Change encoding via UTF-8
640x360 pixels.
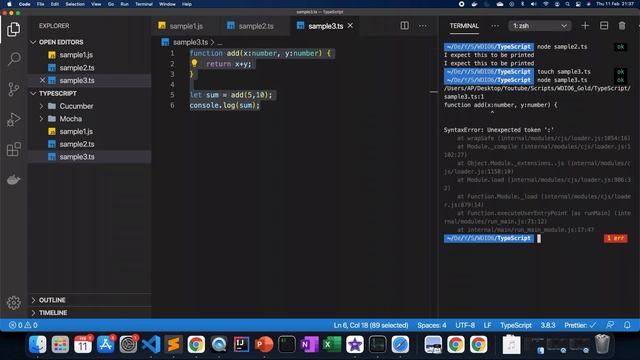click(x=465, y=325)
